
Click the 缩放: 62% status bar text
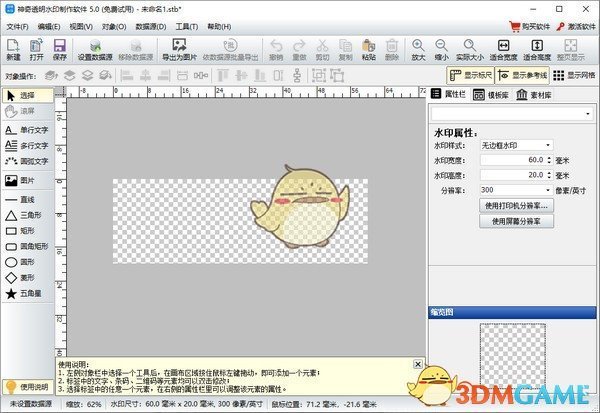pyautogui.click(x=84, y=404)
